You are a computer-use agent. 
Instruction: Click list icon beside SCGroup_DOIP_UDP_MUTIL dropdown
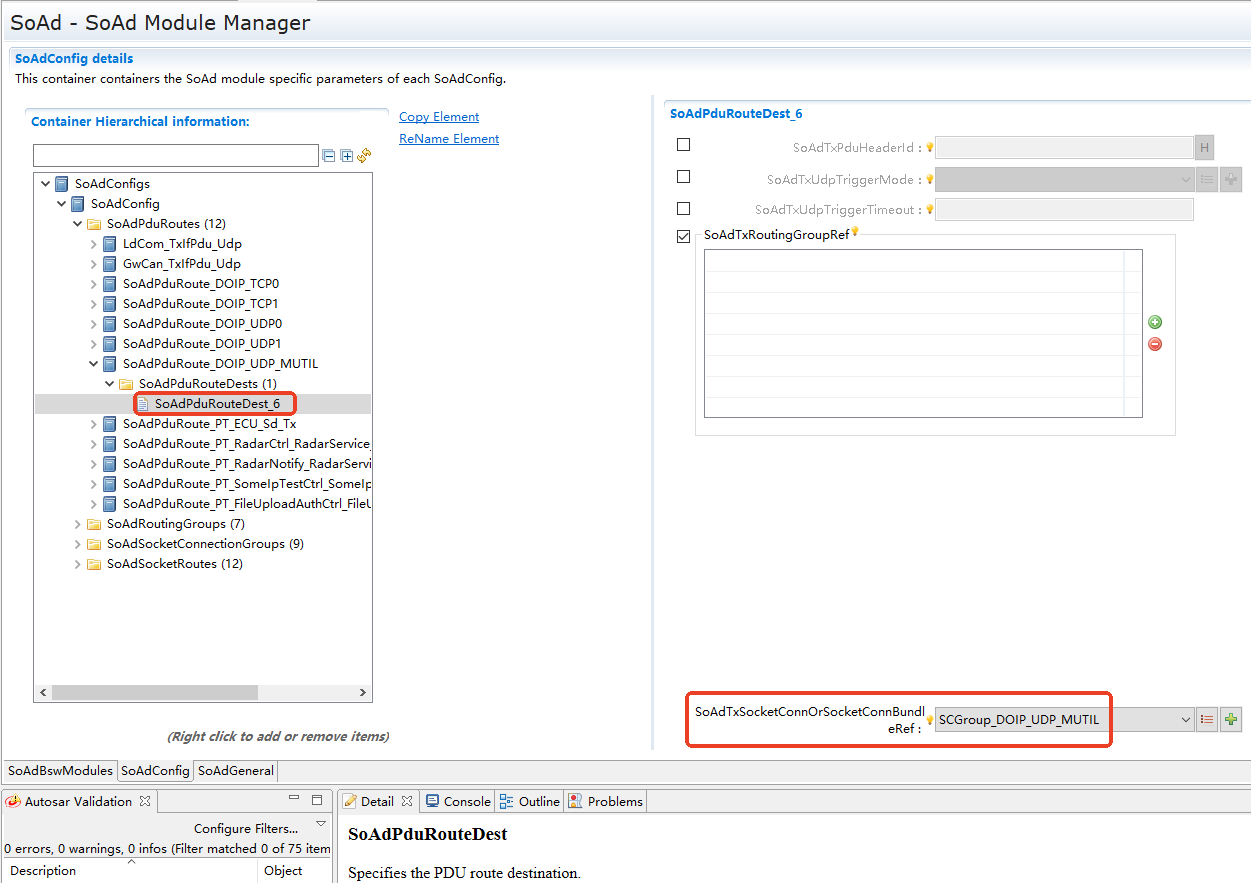[1207, 719]
